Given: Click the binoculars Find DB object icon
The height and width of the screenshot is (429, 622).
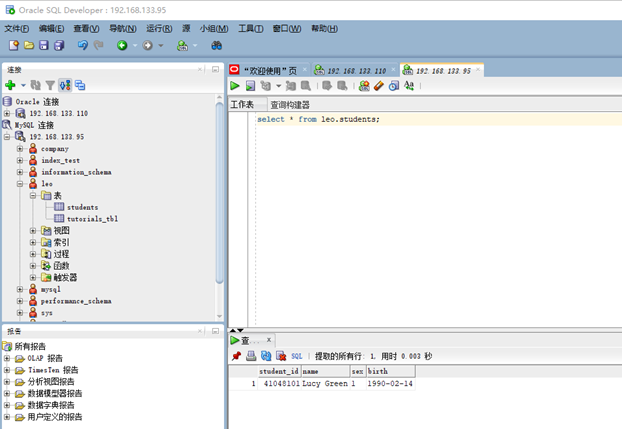Looking at the screenshot, I should [x=217, y=46].
